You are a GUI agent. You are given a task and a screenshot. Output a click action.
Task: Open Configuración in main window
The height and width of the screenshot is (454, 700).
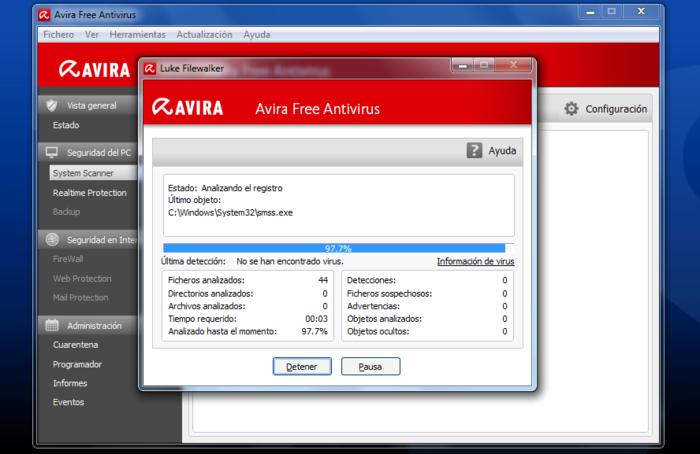[x=616, y=109]
